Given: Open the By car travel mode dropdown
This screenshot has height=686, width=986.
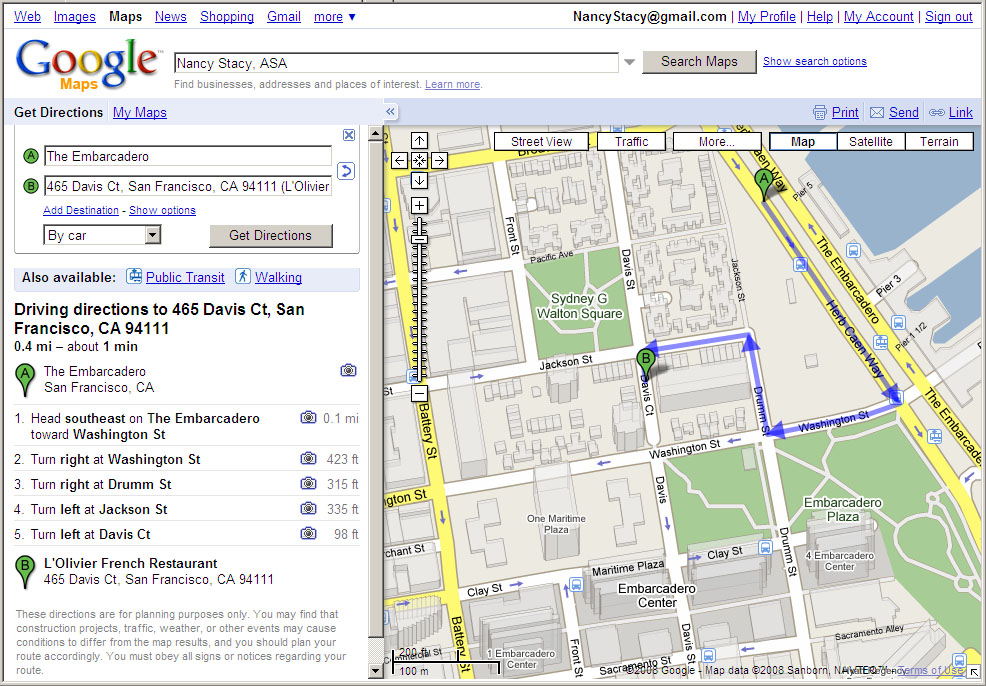Looking at the screenshot, I should pos(102,235).
